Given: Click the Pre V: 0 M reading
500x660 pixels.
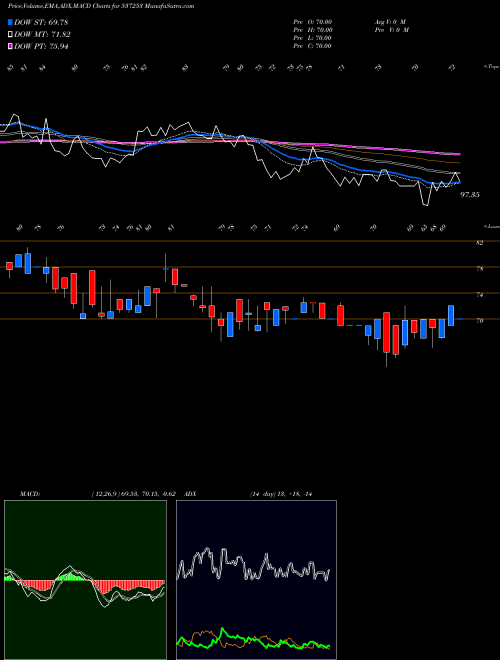Looking at the screenshot, I should tap(392, 30).
